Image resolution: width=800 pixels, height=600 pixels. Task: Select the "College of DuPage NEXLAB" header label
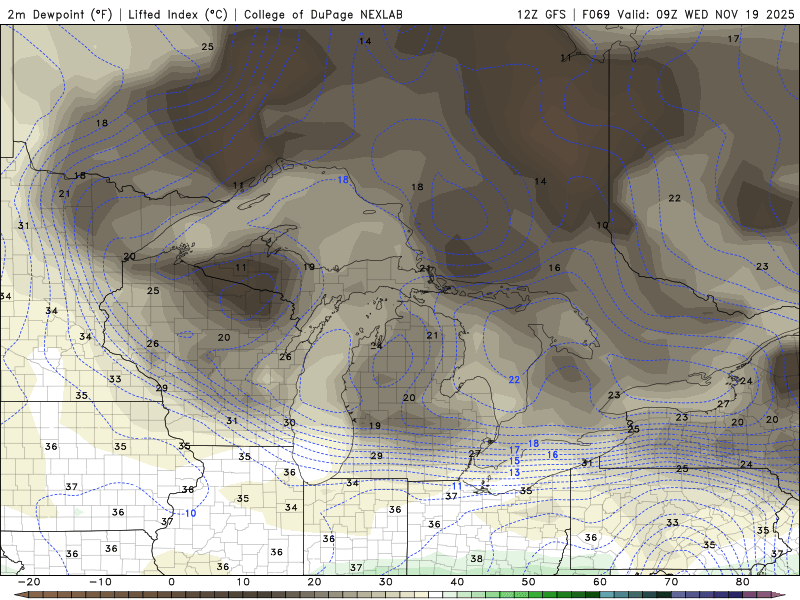(323, 14)
